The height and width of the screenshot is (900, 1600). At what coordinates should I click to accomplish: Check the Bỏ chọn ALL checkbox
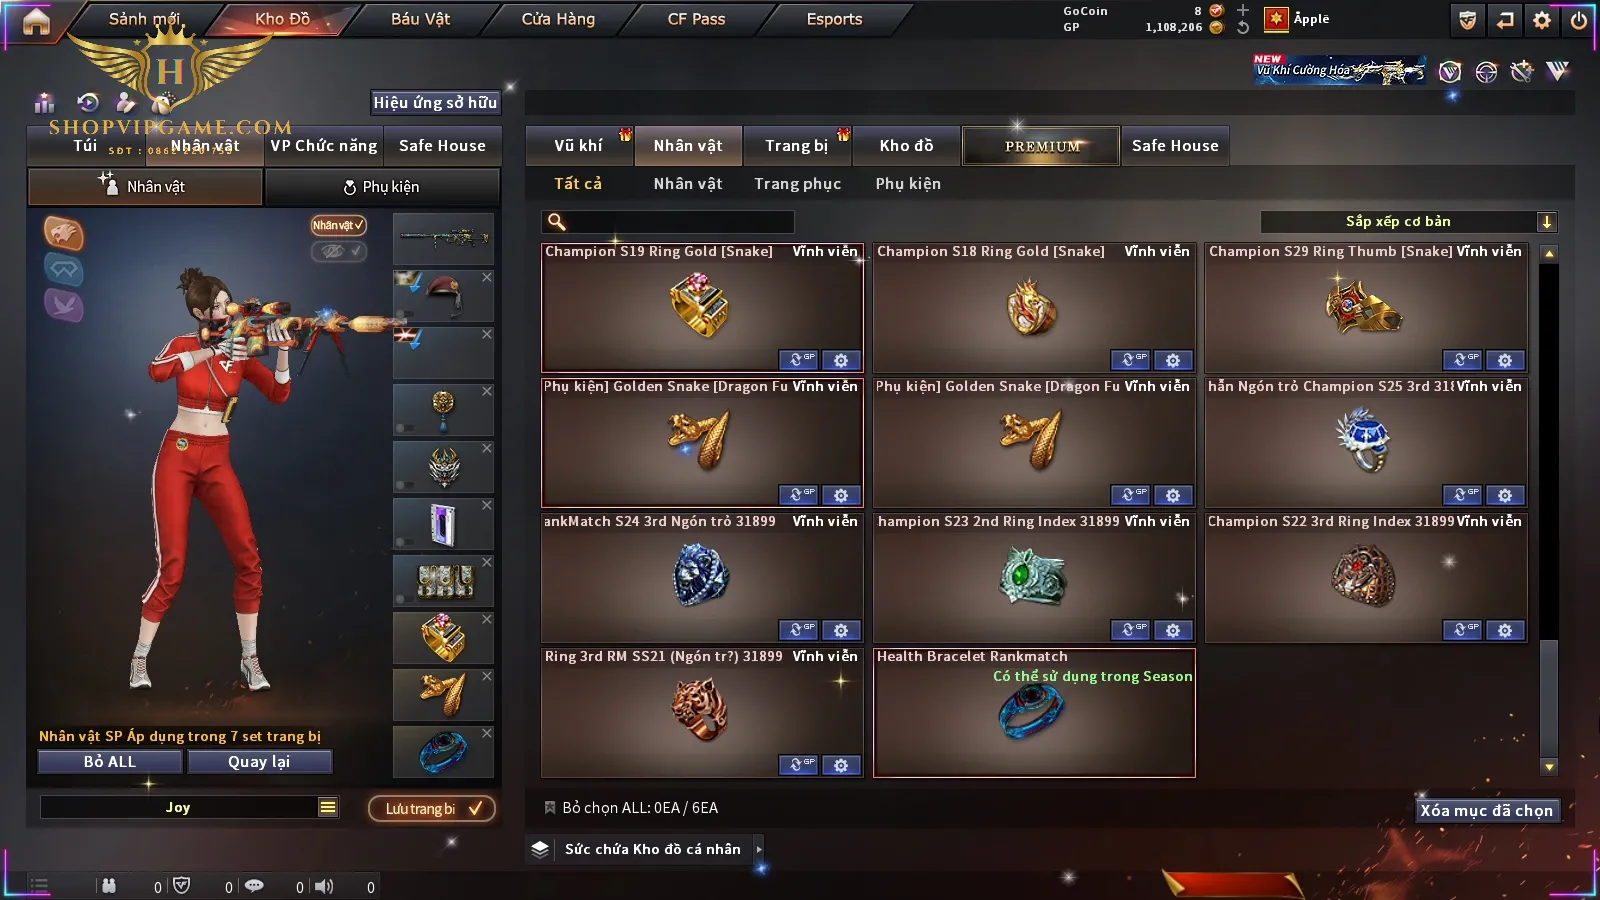click(x=549, y=807)
